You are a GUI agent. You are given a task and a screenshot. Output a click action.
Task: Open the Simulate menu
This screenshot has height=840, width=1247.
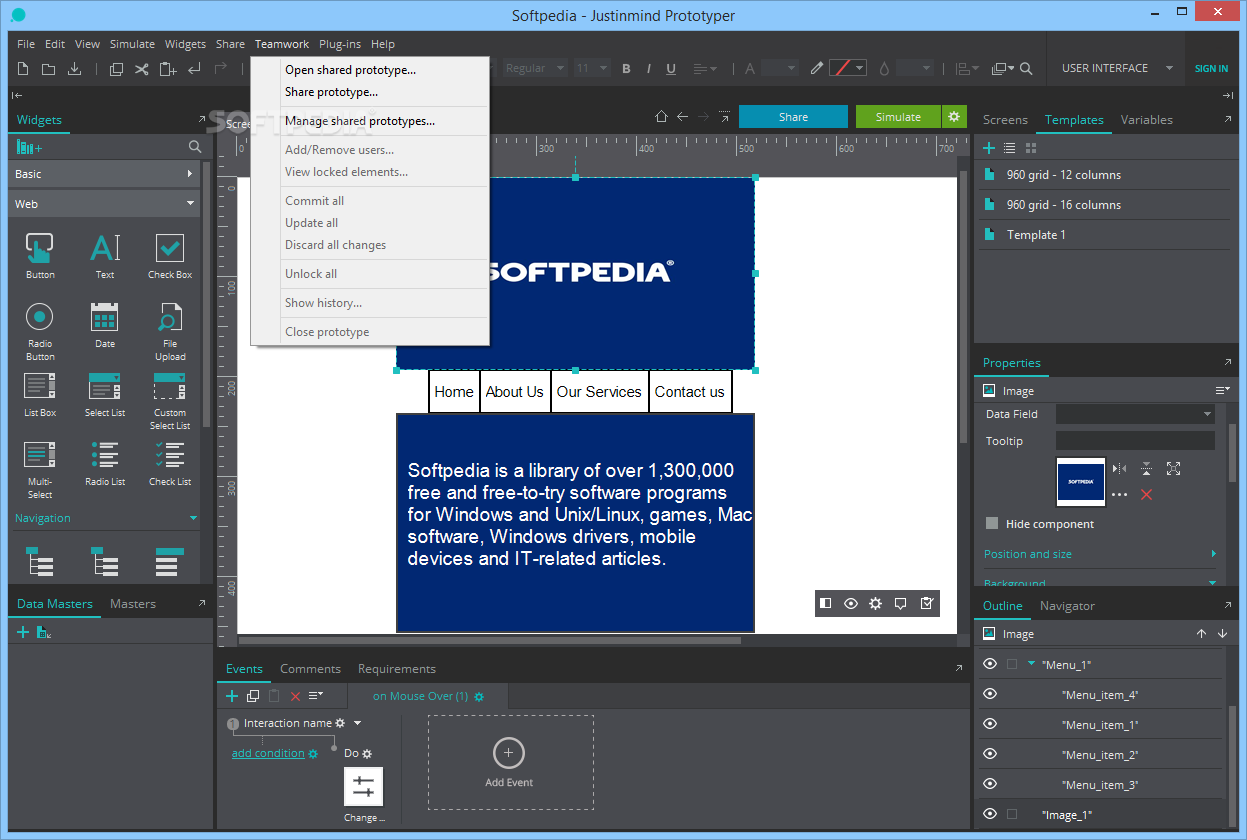point(132,44)
